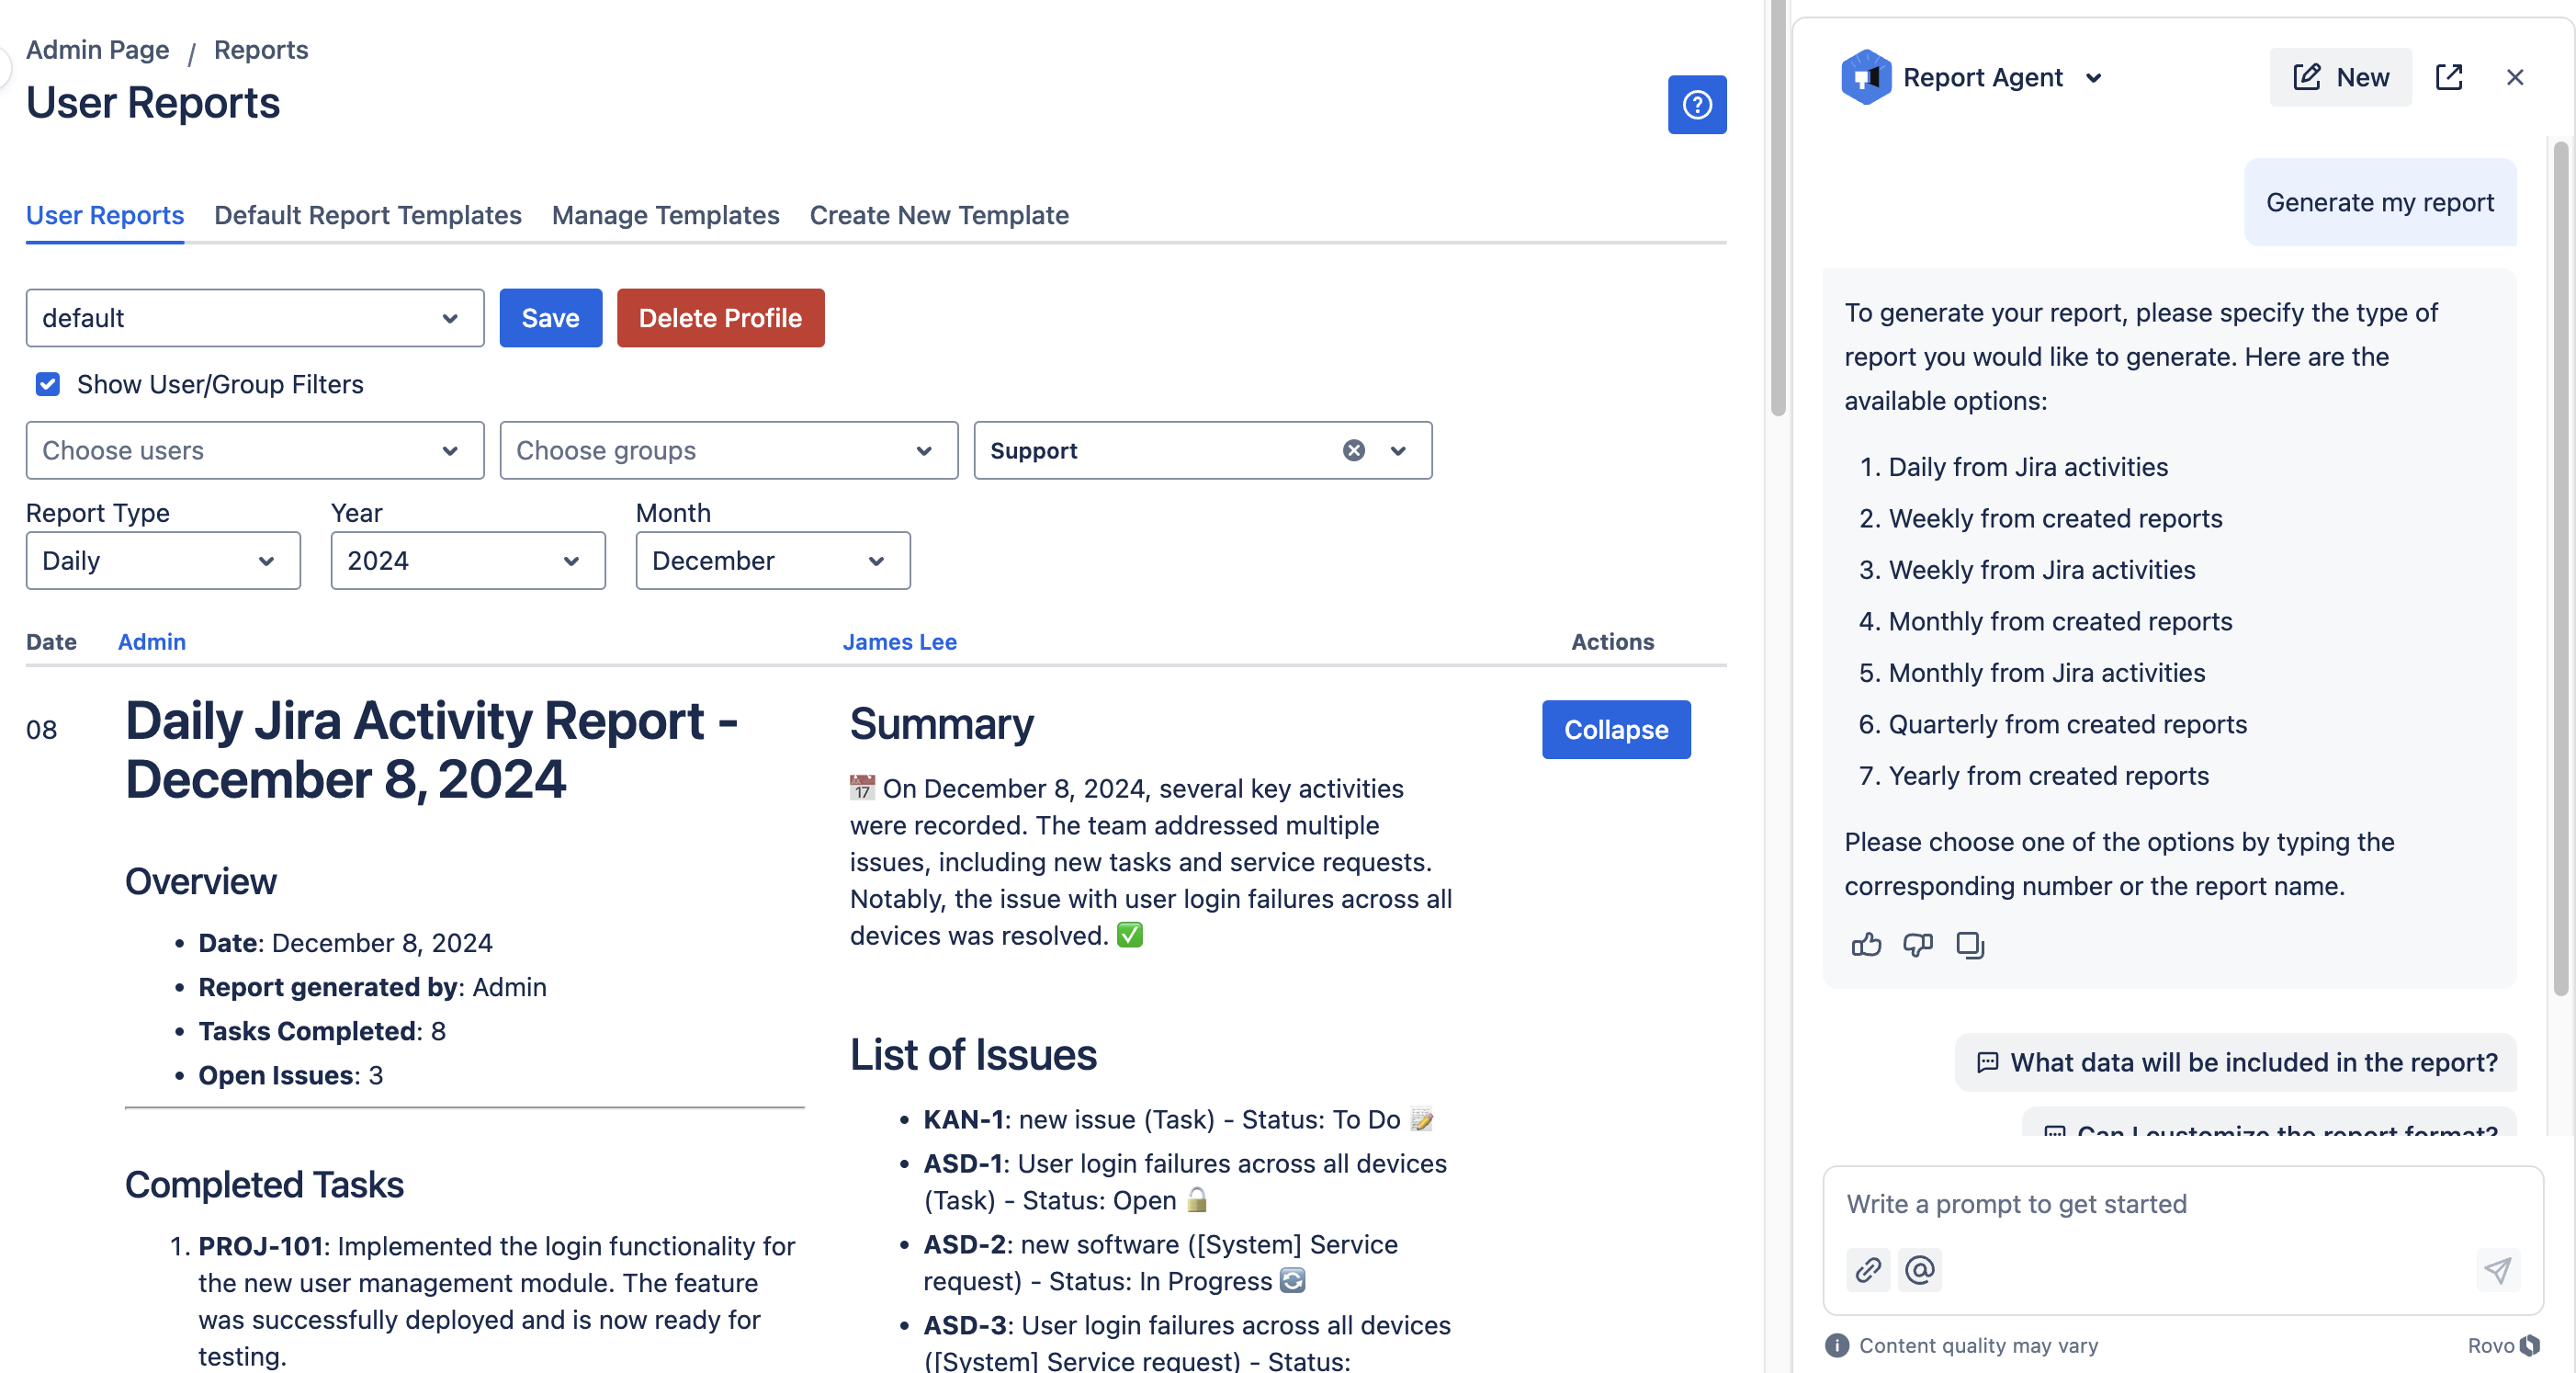Click the help question mark icon
The width and height of the screenshot is (2576, 1373).
coord(1696,104)
